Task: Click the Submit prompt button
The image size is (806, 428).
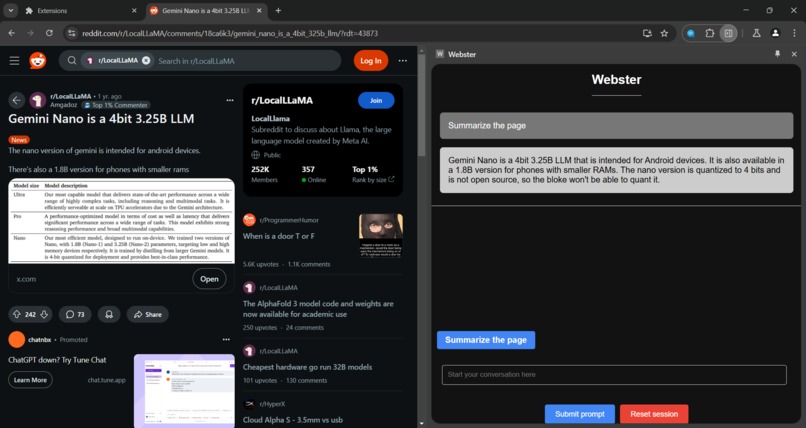Action: coord(580,414)
